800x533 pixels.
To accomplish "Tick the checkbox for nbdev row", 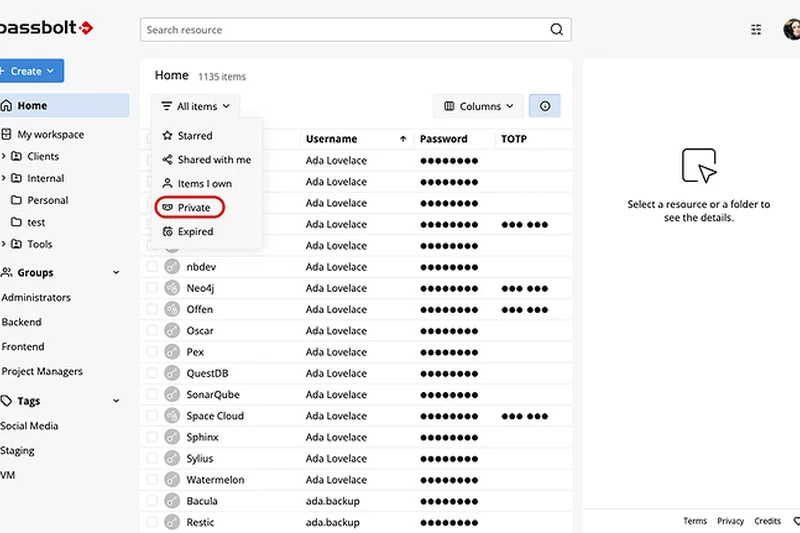I will 152,266.
